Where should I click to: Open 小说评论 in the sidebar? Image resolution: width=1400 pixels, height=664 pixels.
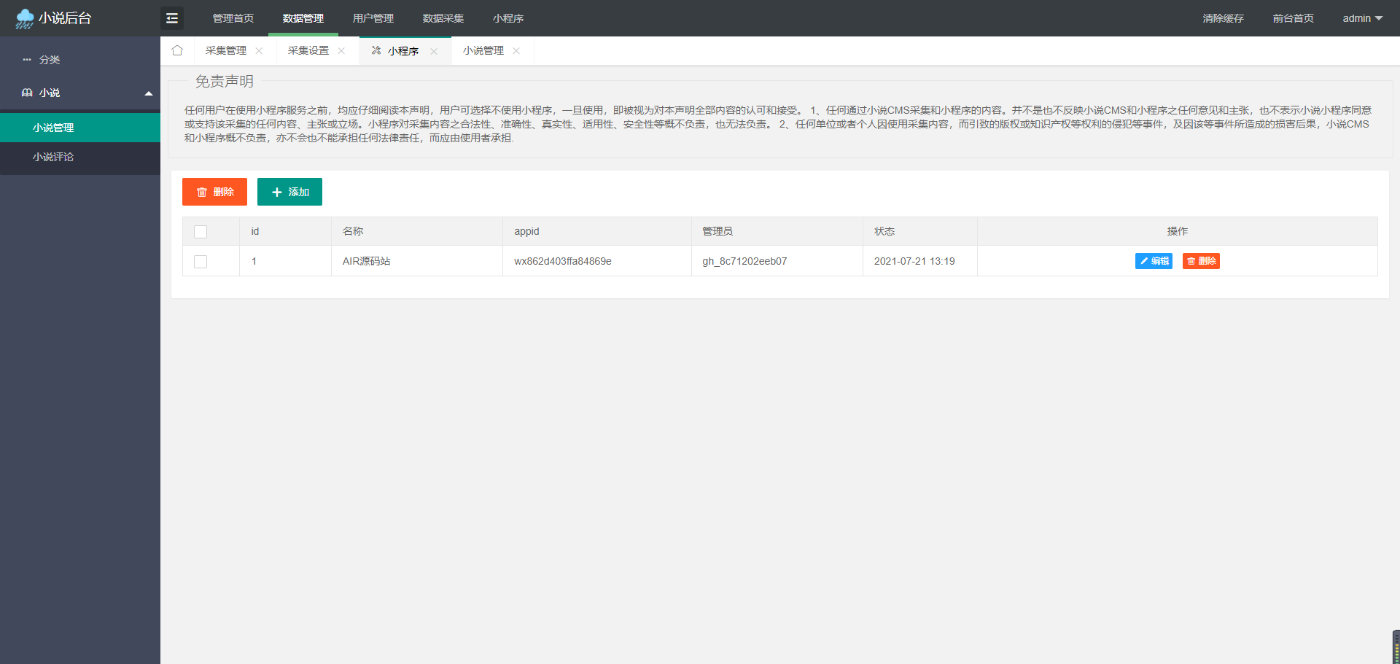pyautogui.click(x=80, y=157)
